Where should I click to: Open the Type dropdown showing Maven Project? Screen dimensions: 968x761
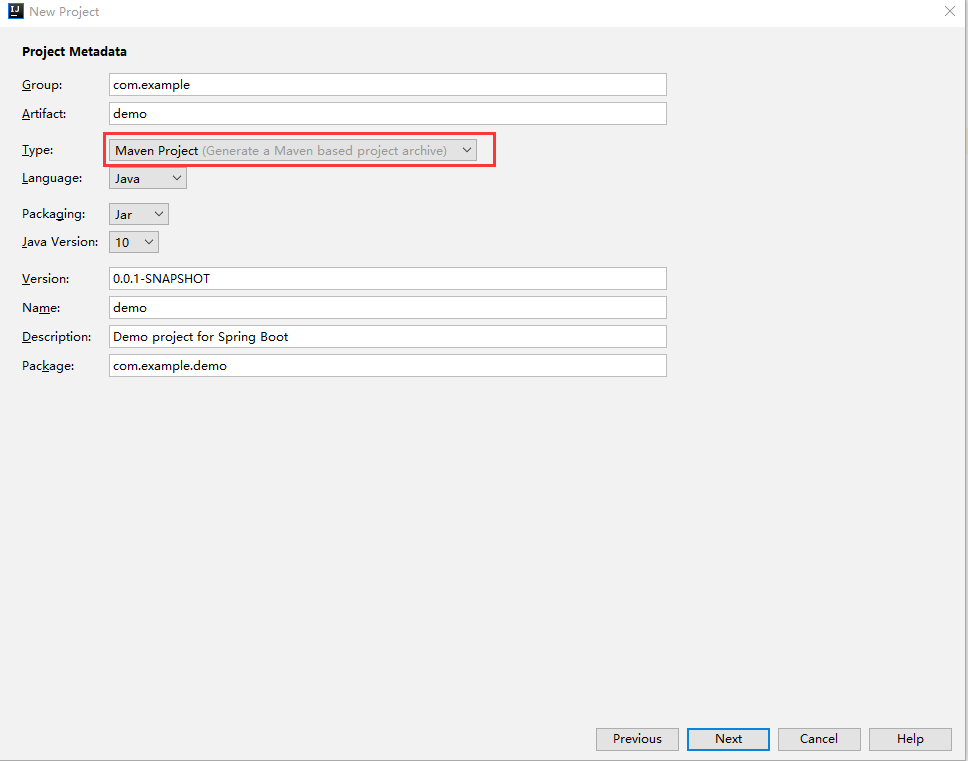pyautogui.click(x=293, y=150)
